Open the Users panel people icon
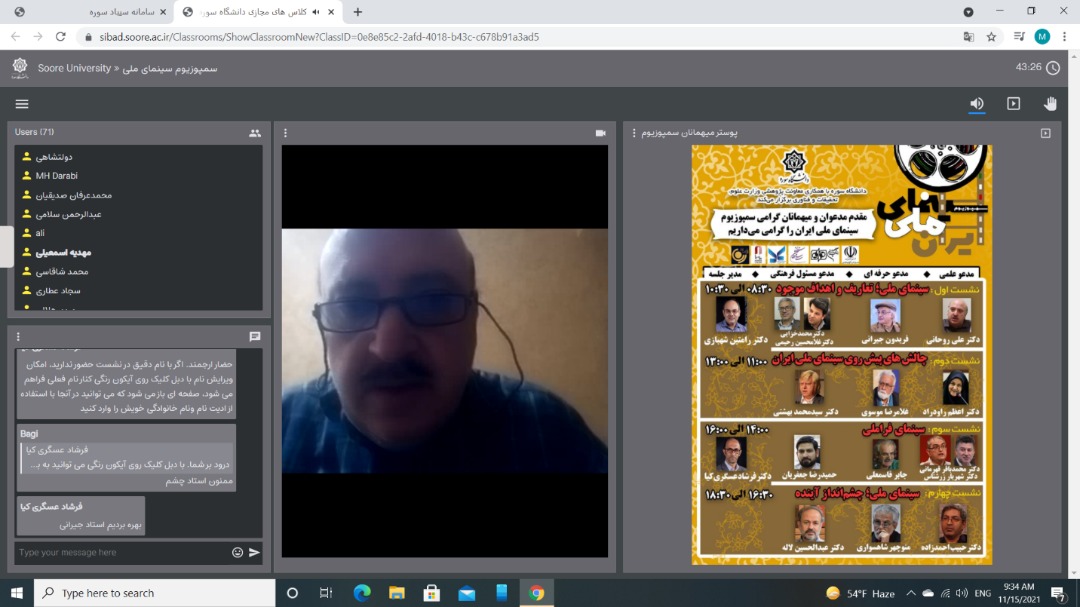Viewport: 1080px width, 607px height. pyautogui.click(x=255, y=133)
